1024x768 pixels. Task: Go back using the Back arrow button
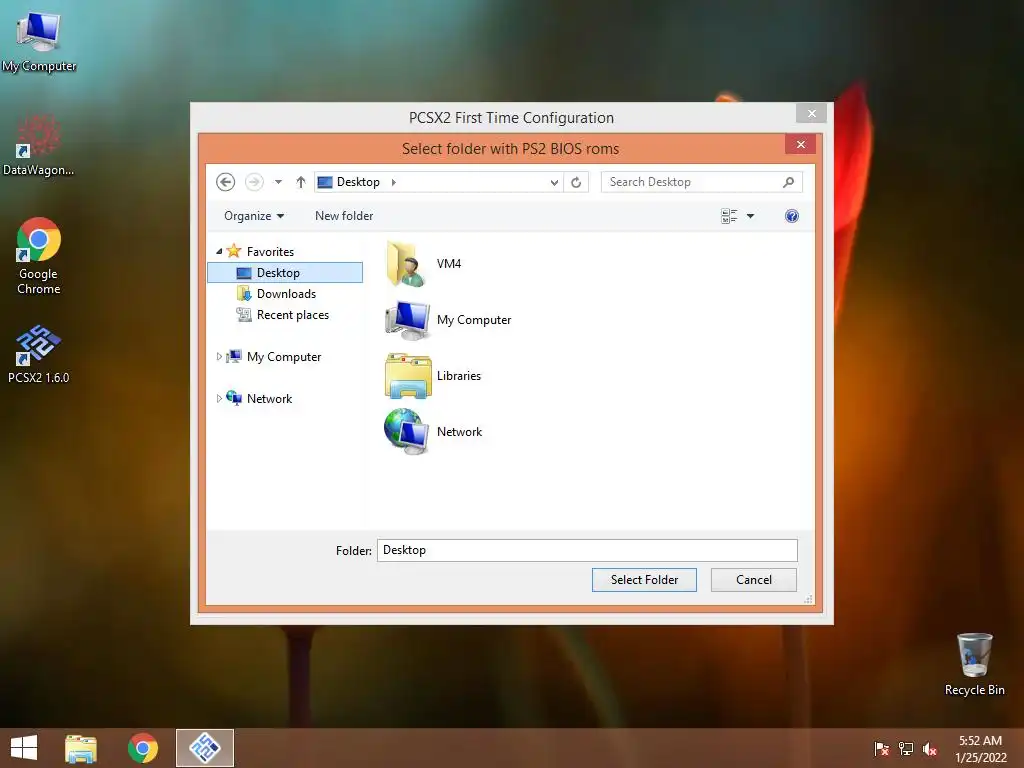click(x=225, y=182)
